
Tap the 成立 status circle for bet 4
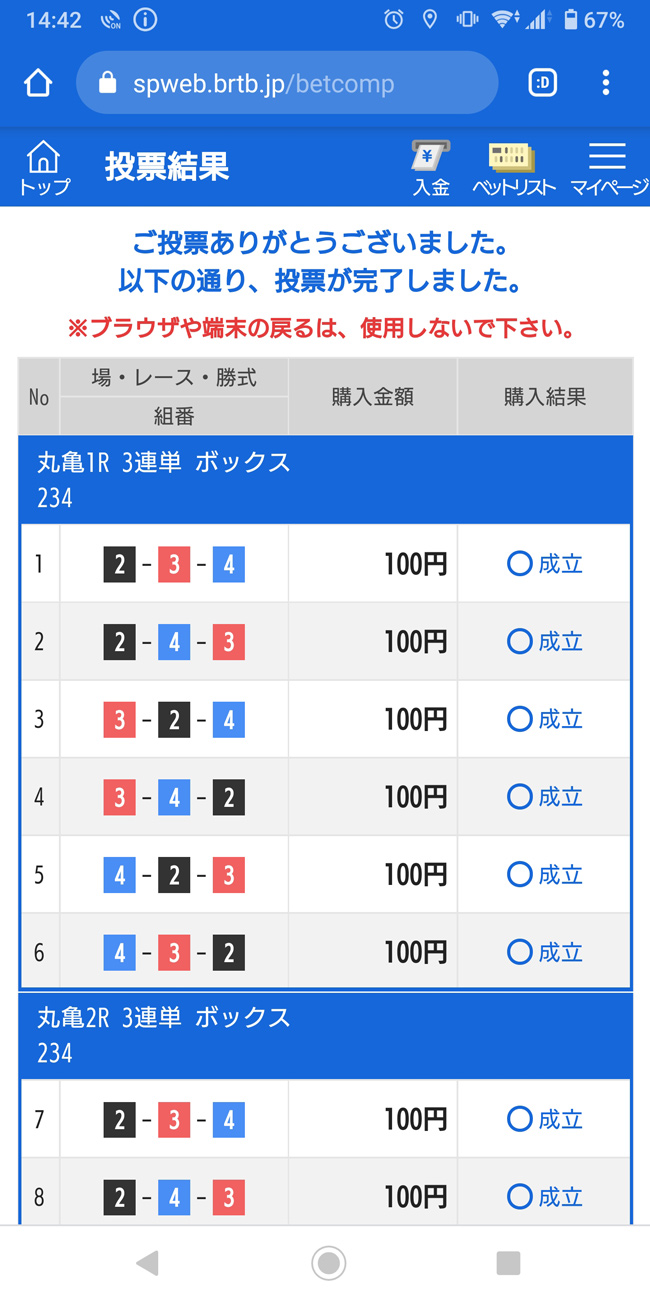519,797
